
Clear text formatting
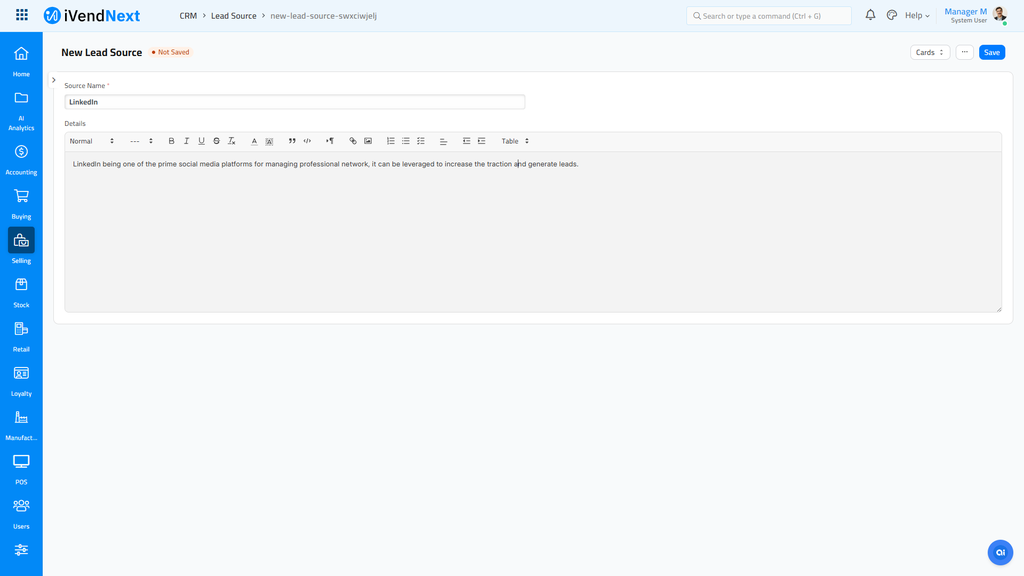pyautogui.click(x=231, y=141)
